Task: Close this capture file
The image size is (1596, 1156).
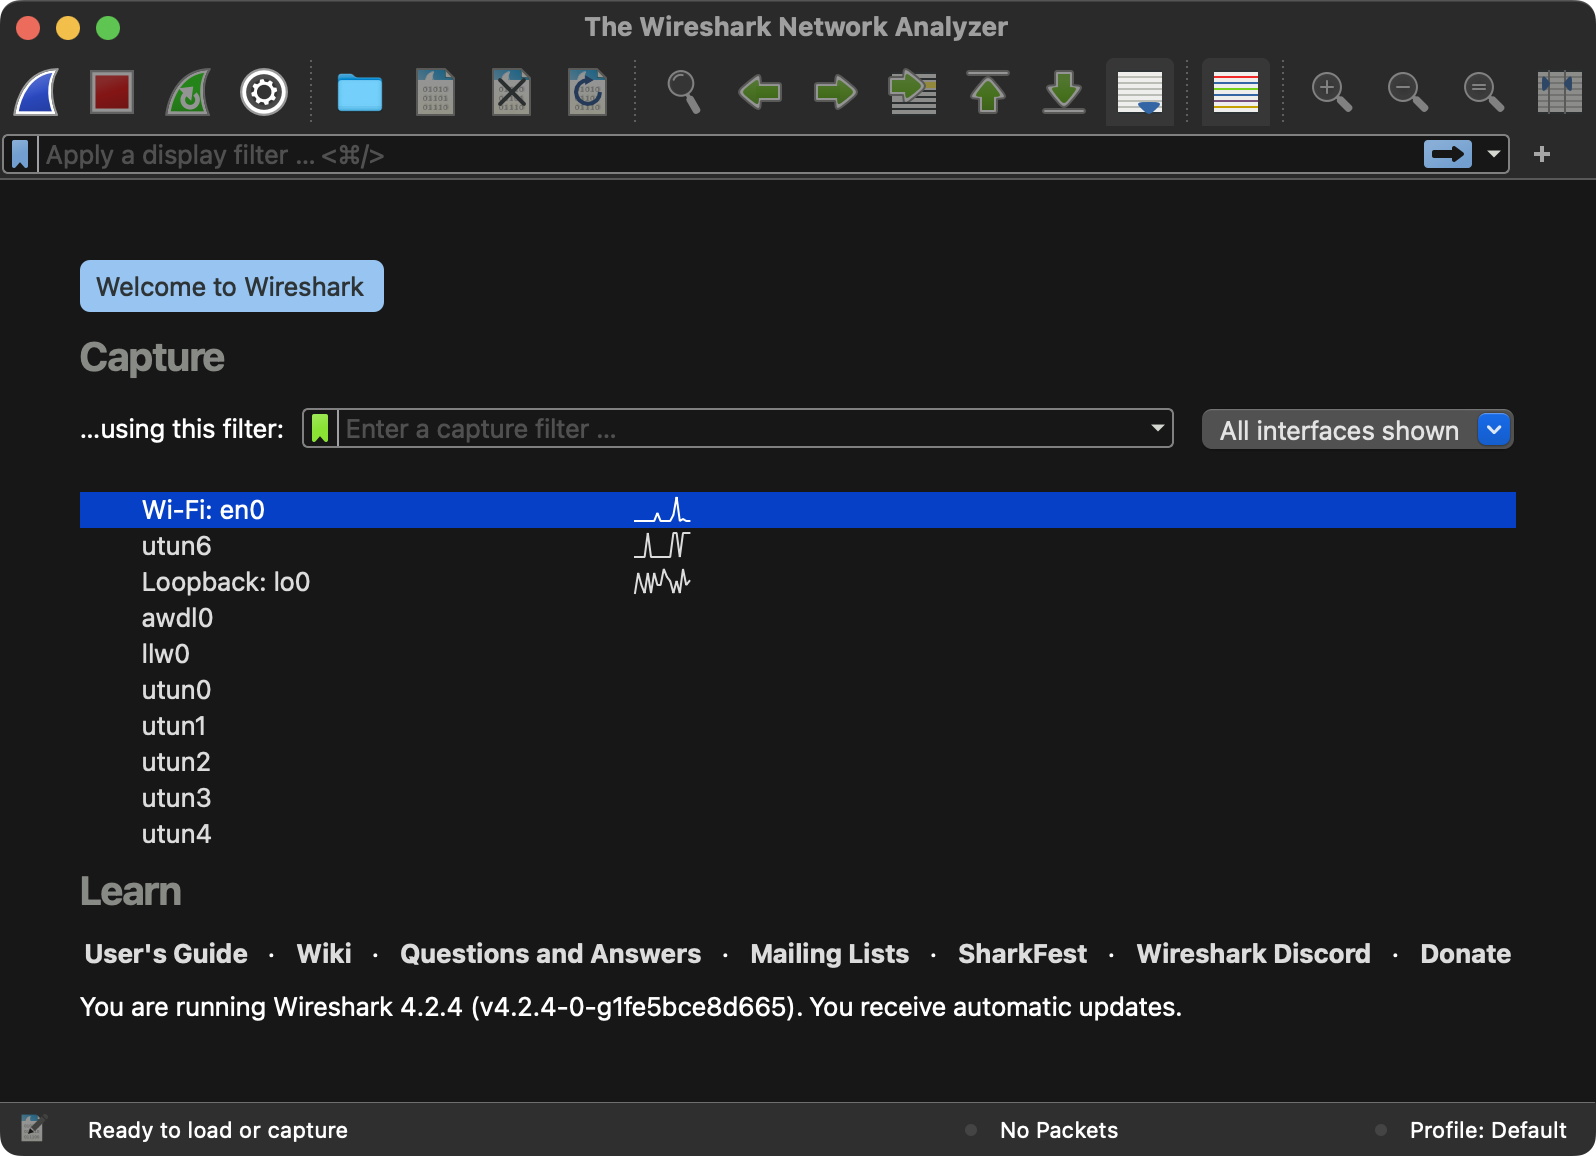Action: pos(511,92)
